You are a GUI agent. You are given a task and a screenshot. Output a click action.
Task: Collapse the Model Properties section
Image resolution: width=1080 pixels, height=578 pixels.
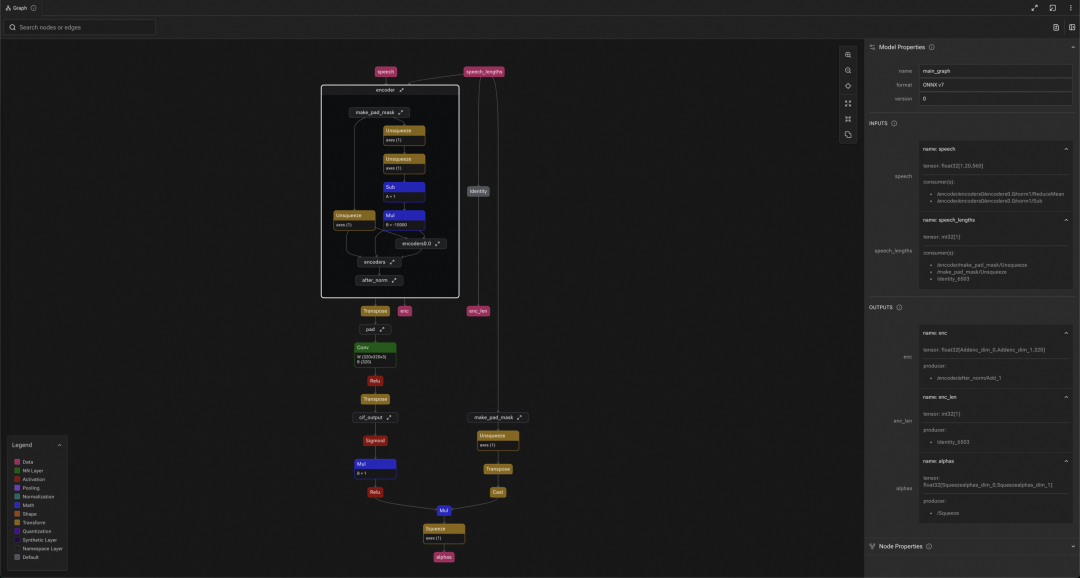(1072, 48)
